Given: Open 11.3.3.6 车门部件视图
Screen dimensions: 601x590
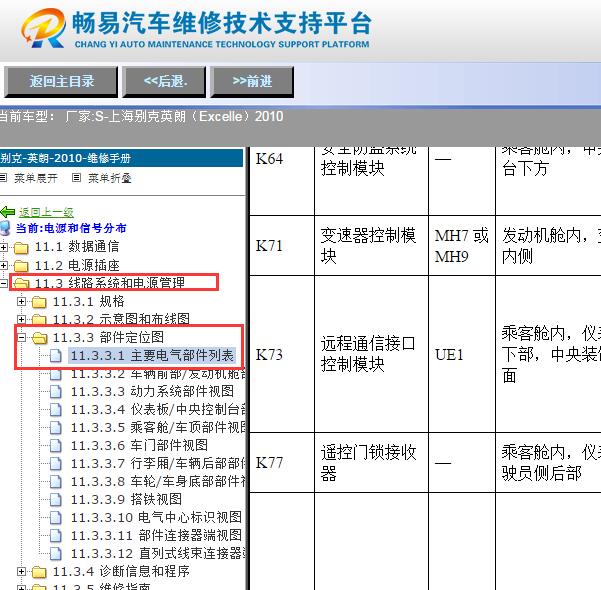Looking at the screenshot, I should click(139, 445).
